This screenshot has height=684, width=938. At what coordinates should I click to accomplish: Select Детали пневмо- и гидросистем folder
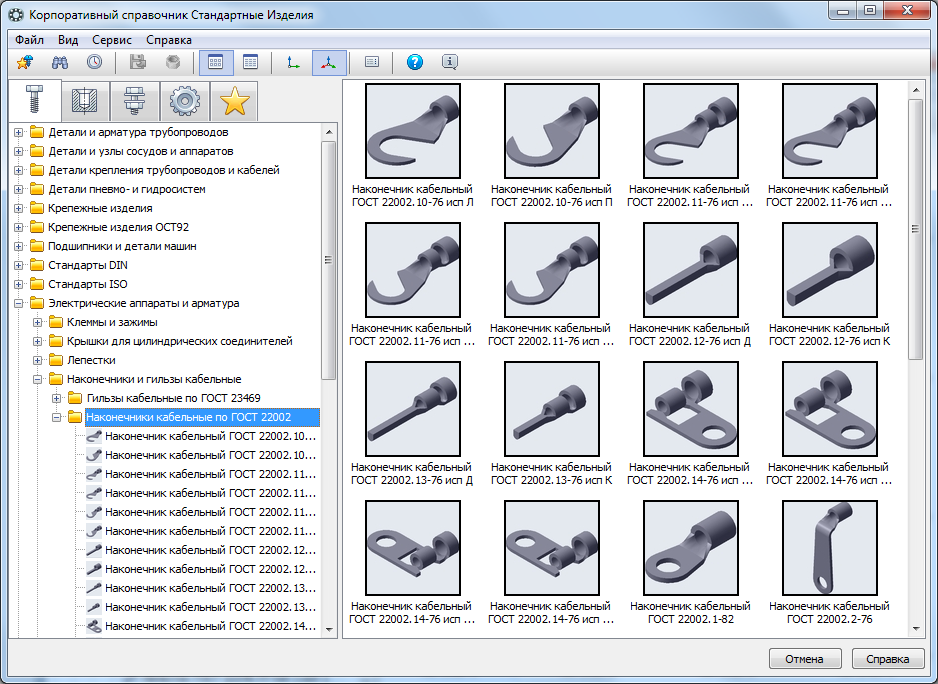(x=127, y=189)
